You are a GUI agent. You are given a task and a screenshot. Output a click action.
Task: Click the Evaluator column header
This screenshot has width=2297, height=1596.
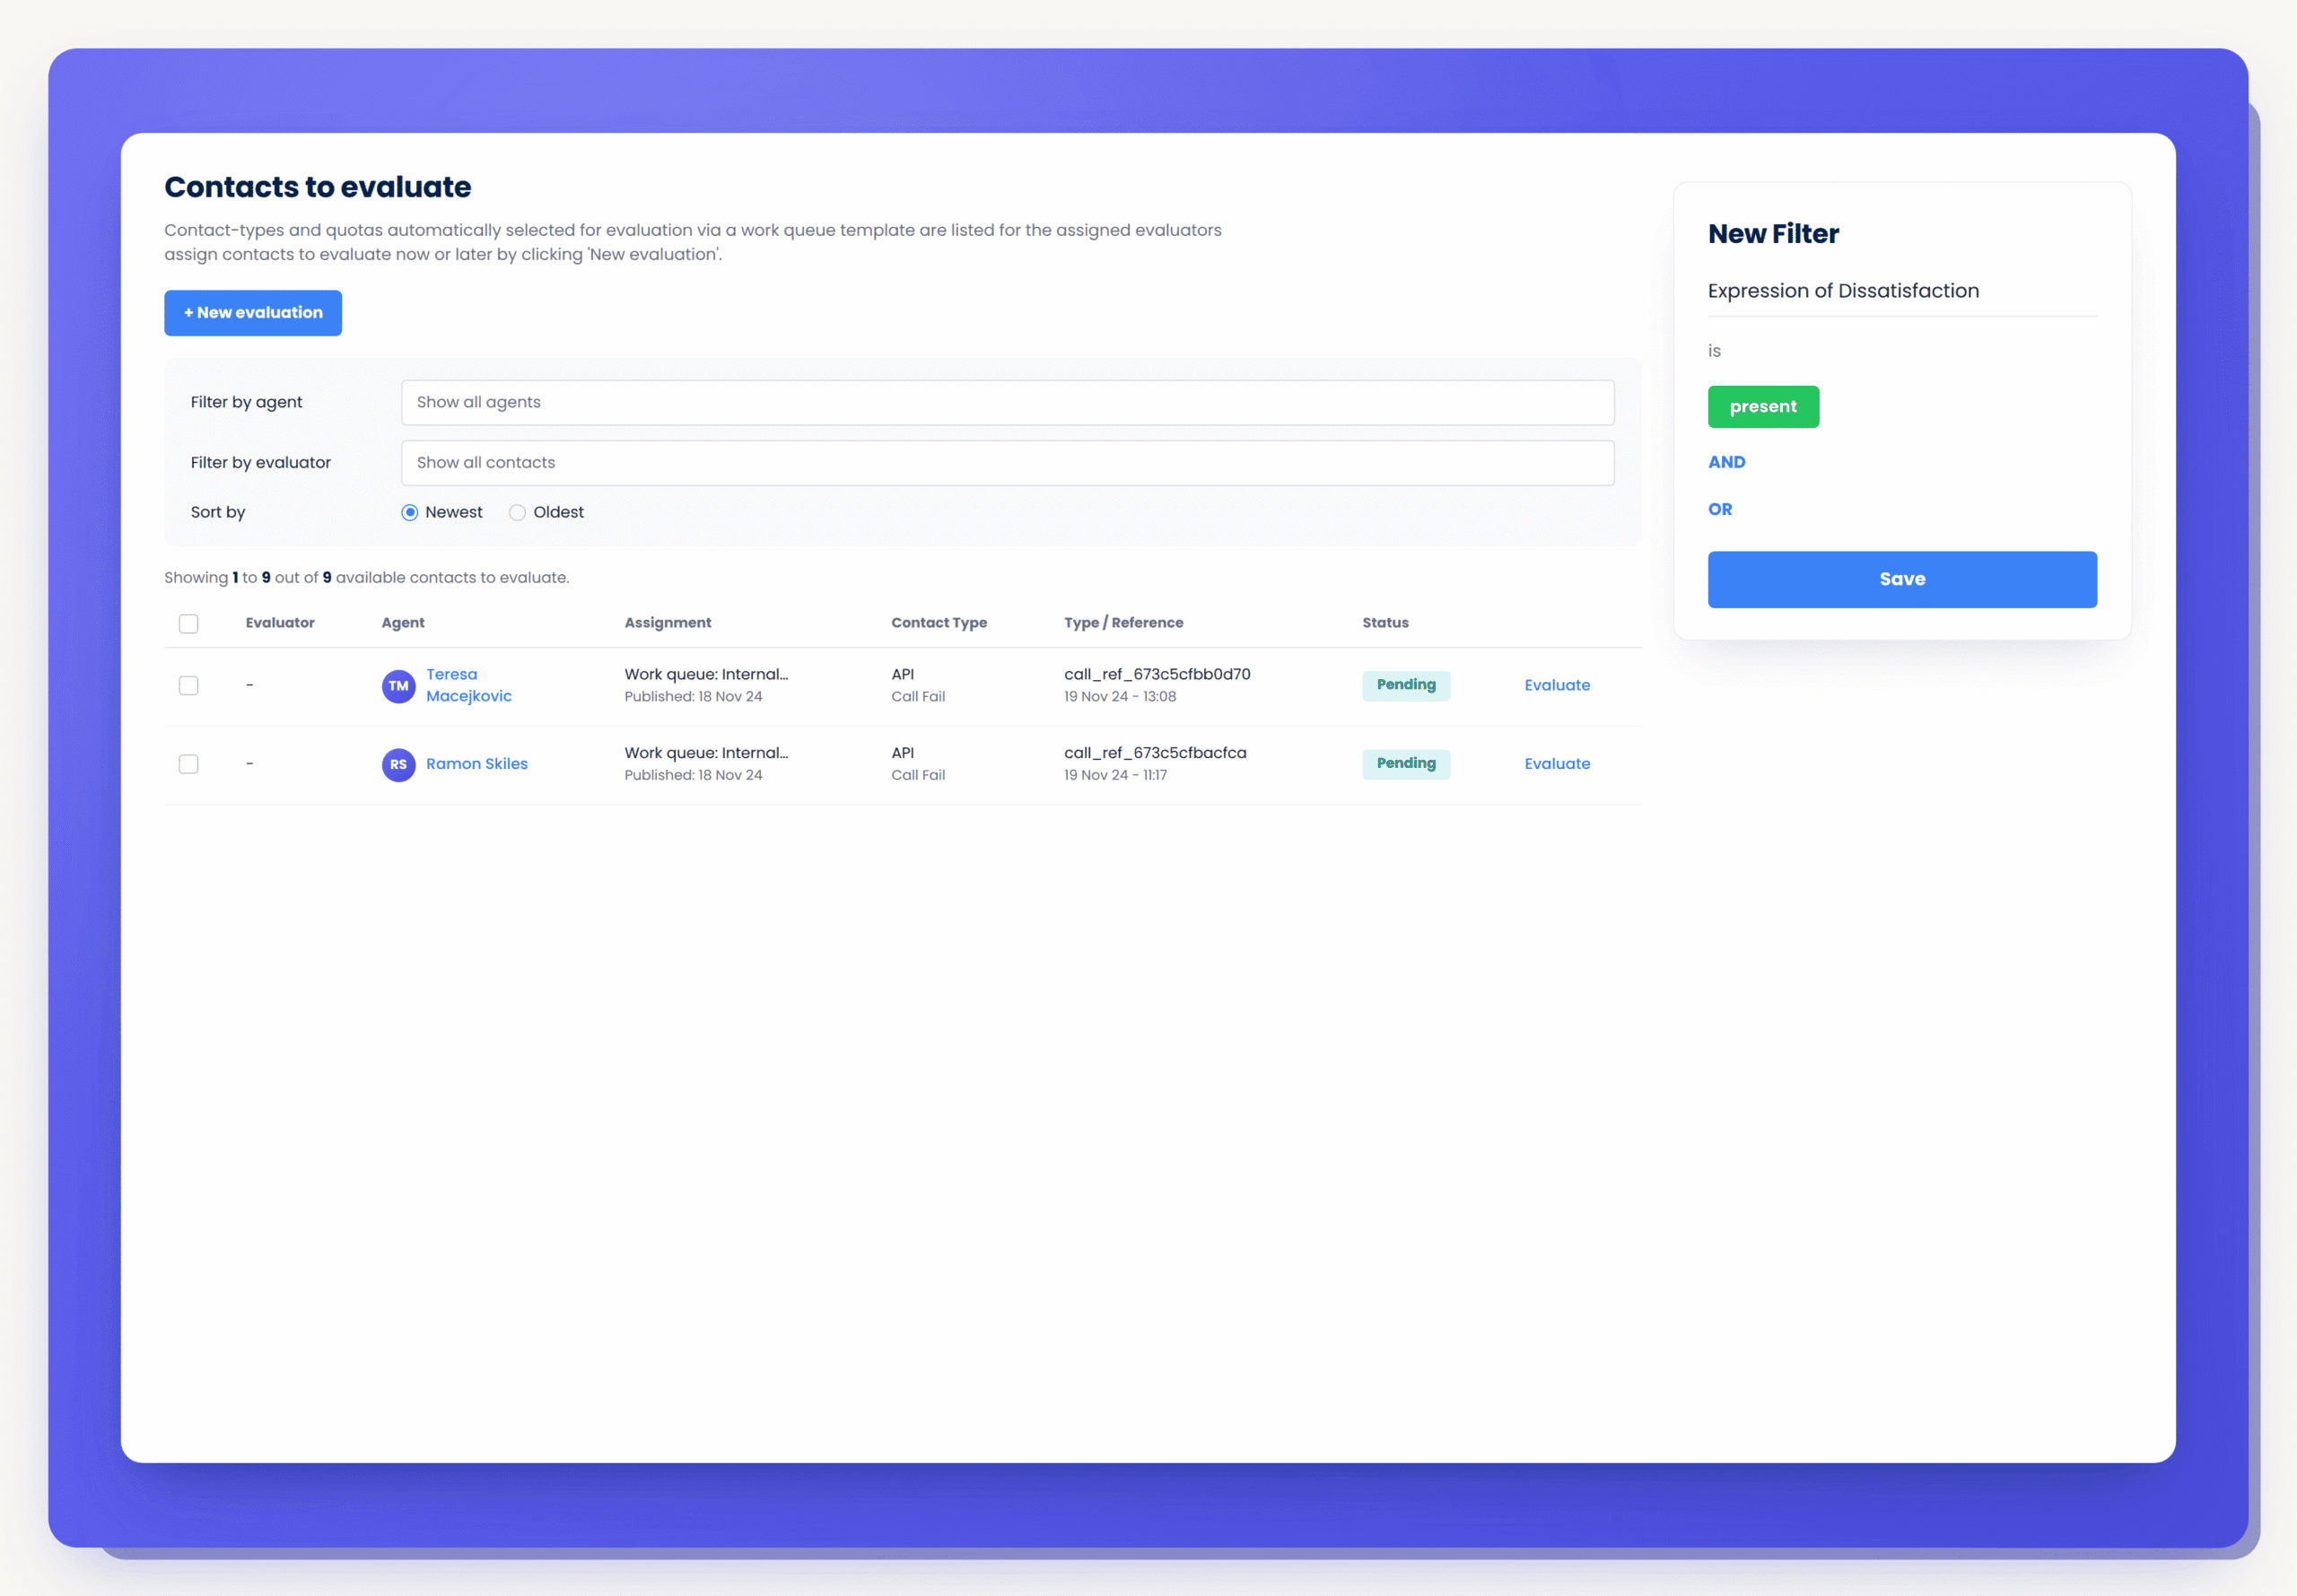tap(280, 622)
